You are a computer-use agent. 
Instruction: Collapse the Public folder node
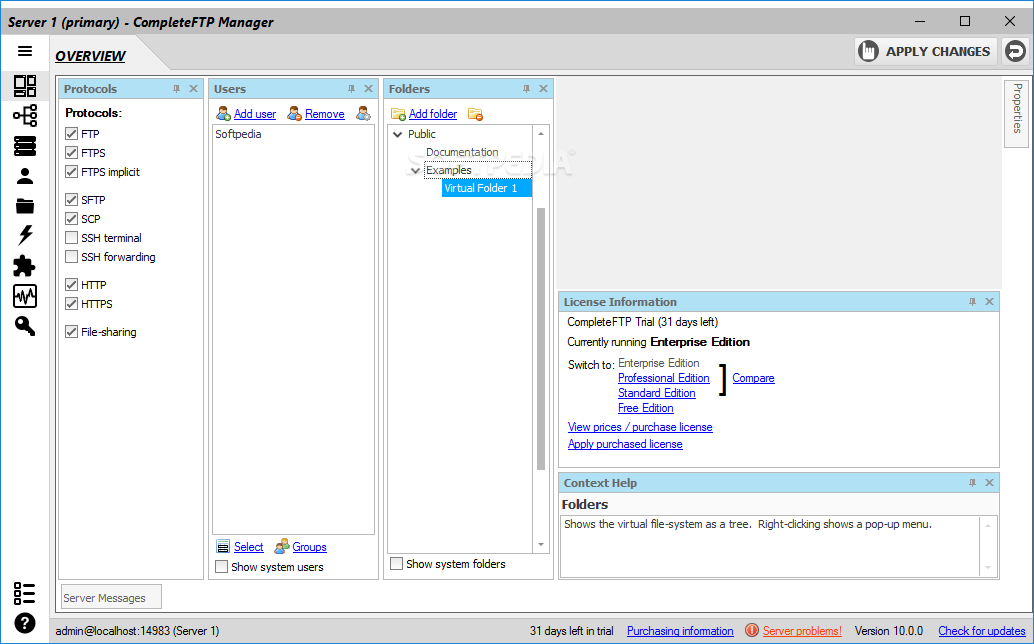398,134
